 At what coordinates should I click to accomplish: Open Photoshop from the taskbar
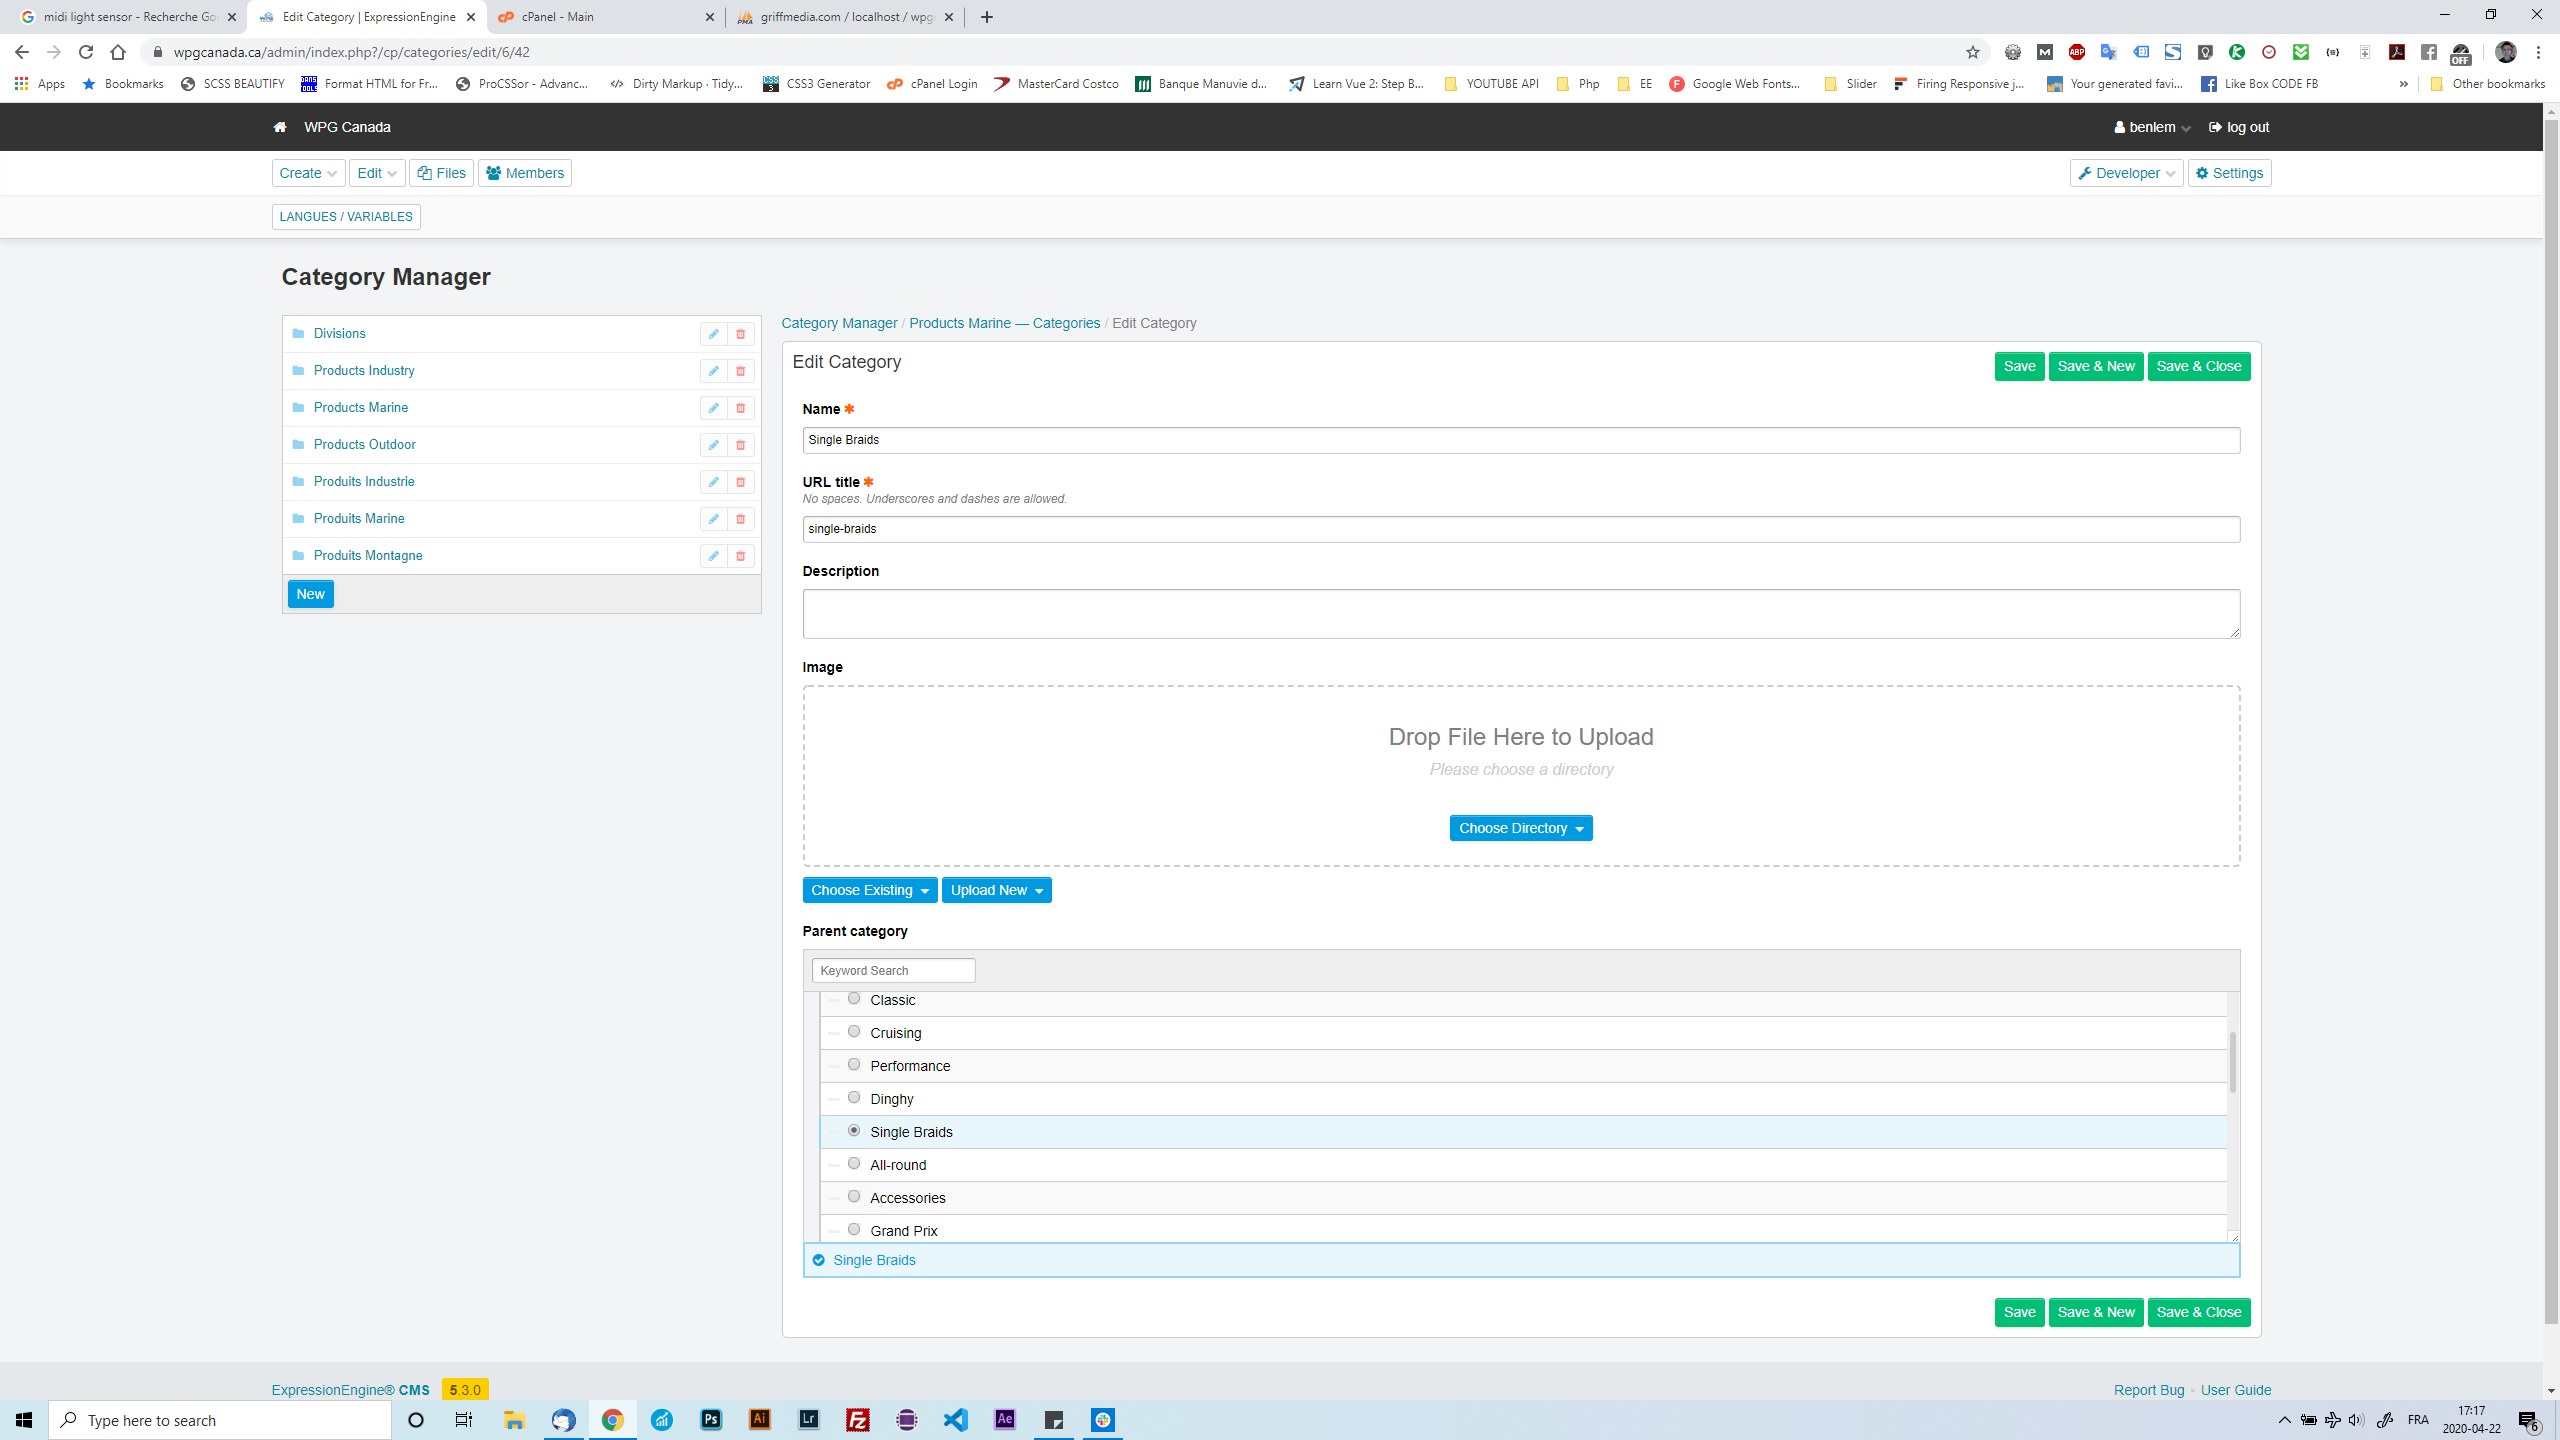[x=711, y=1419]
